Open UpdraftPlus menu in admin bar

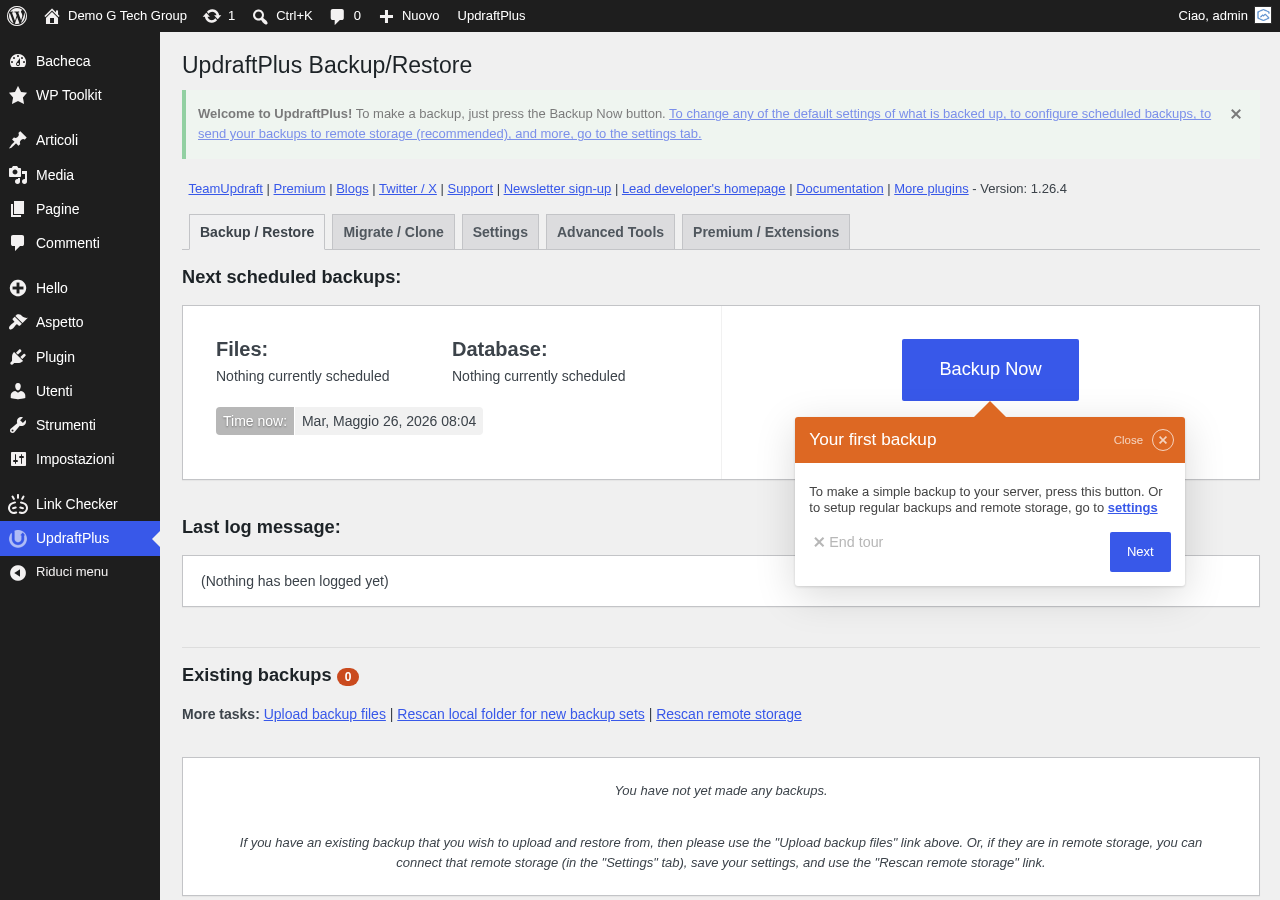491,16
